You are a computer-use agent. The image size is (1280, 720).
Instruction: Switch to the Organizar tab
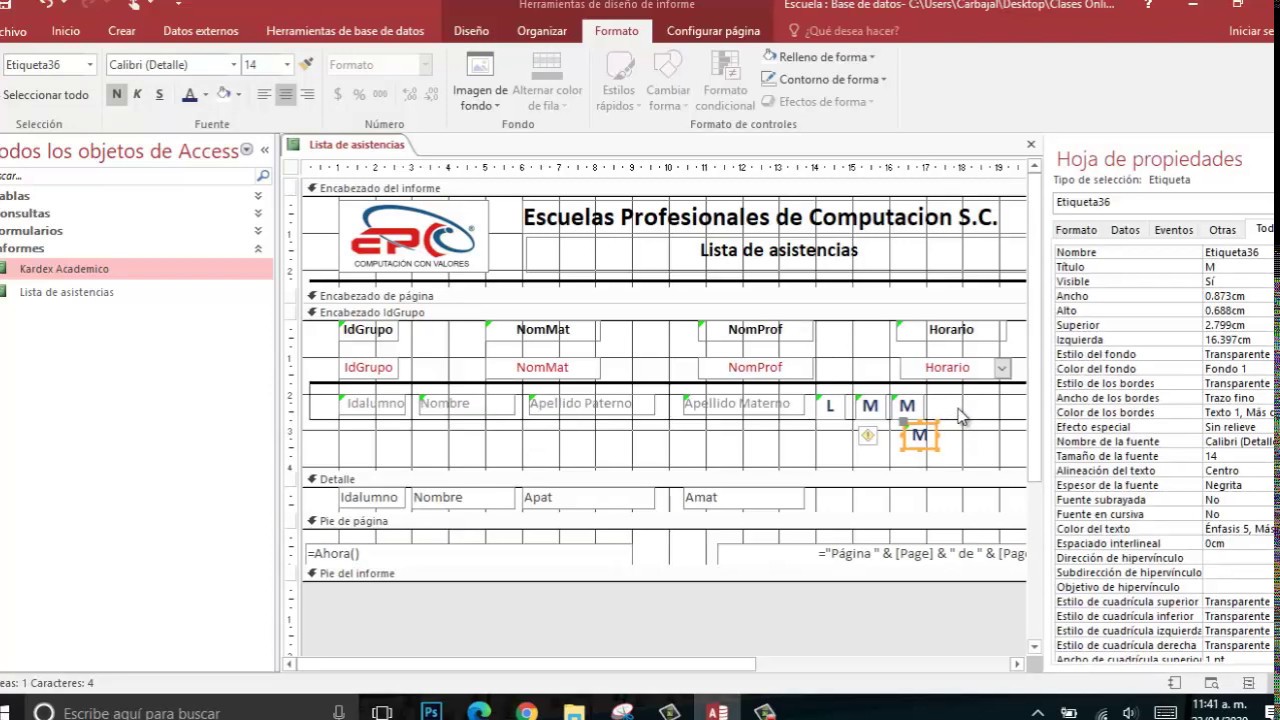542,31
